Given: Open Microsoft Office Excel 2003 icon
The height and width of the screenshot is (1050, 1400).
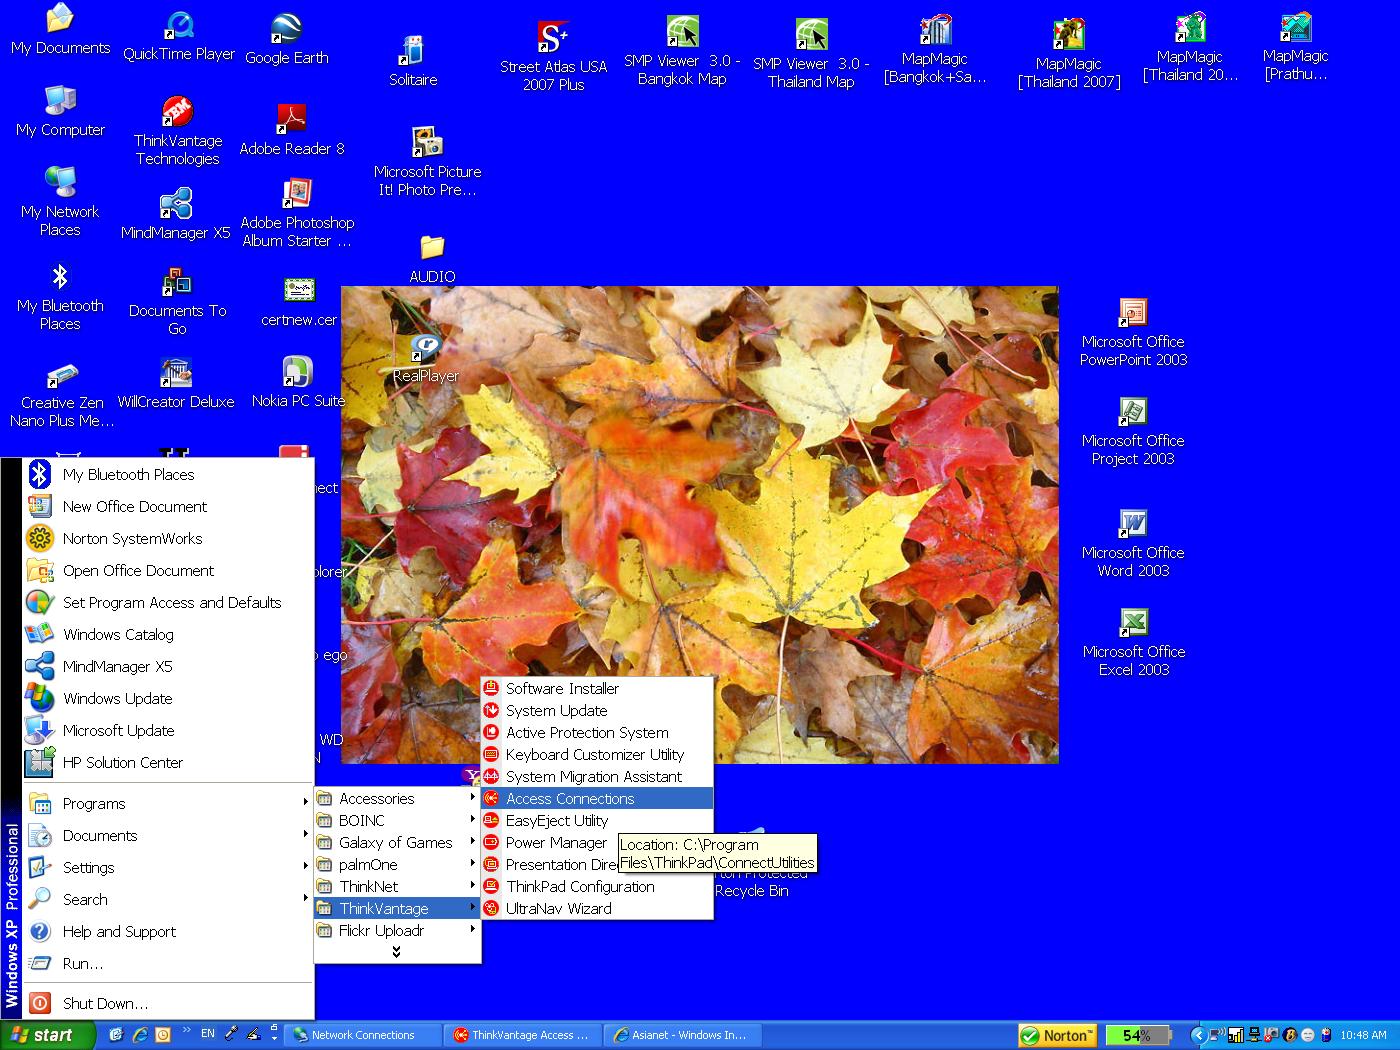Looking at the screenshot, I should click(1133, 643).
